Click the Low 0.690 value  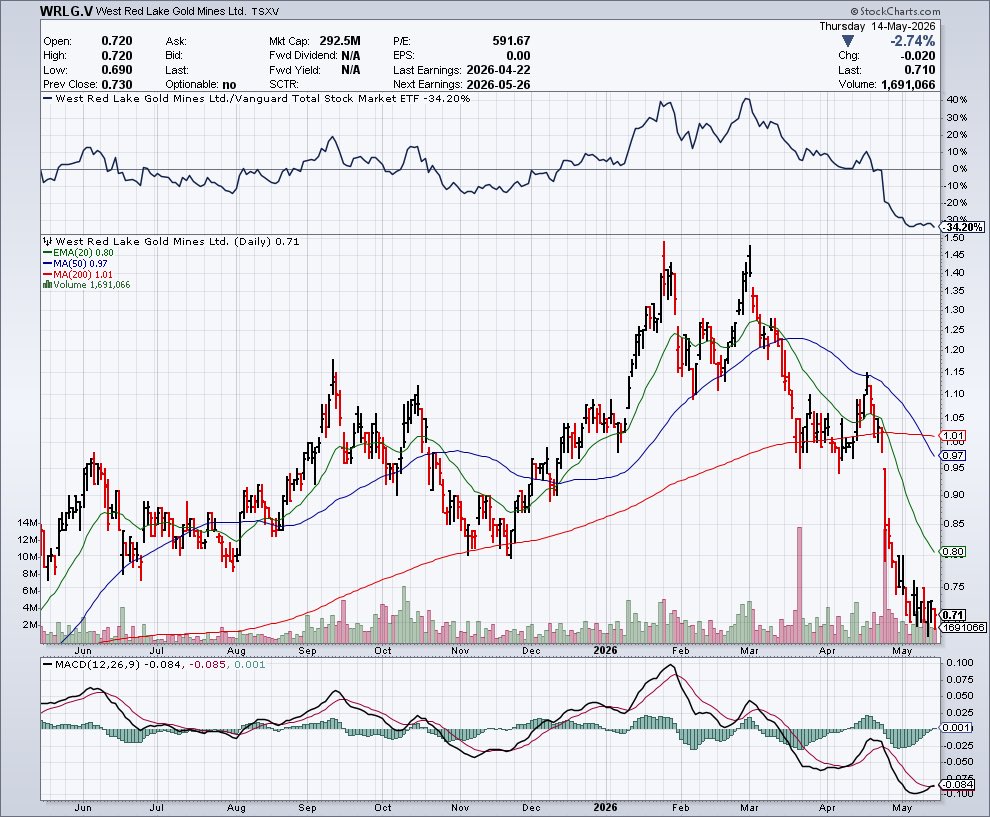(x=117, y=70)
